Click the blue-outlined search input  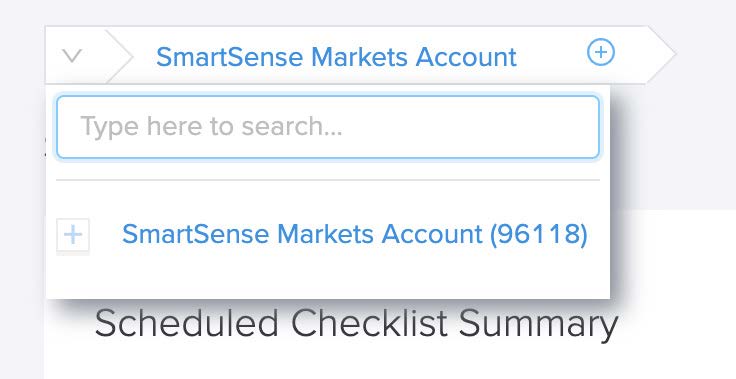(328, 127)
